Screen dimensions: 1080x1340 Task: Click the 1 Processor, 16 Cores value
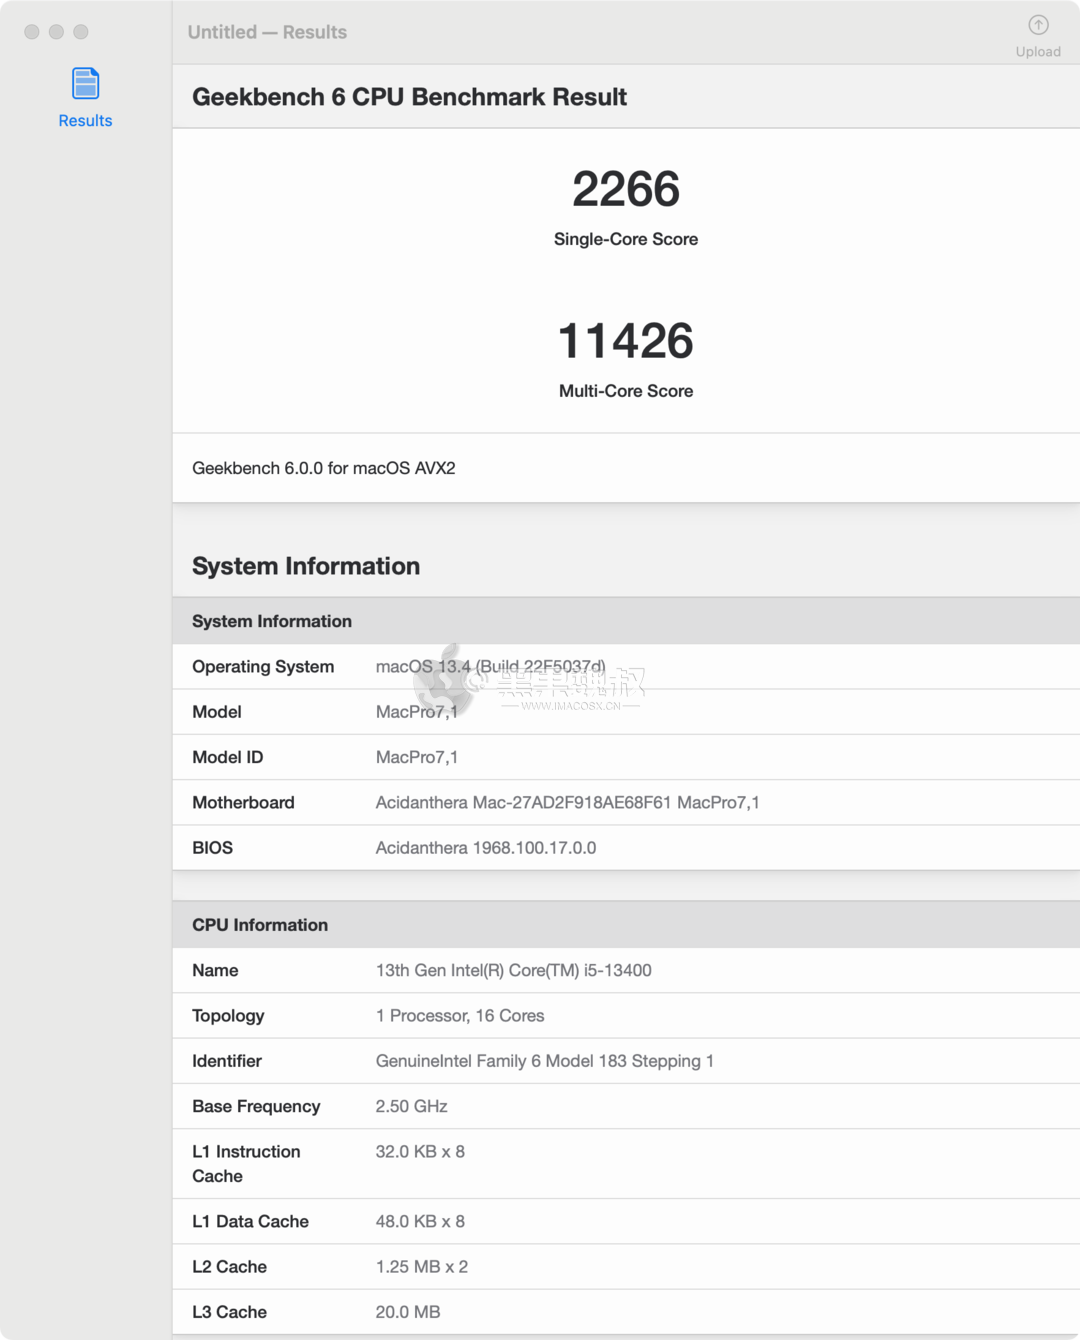tap(460, 1016)
